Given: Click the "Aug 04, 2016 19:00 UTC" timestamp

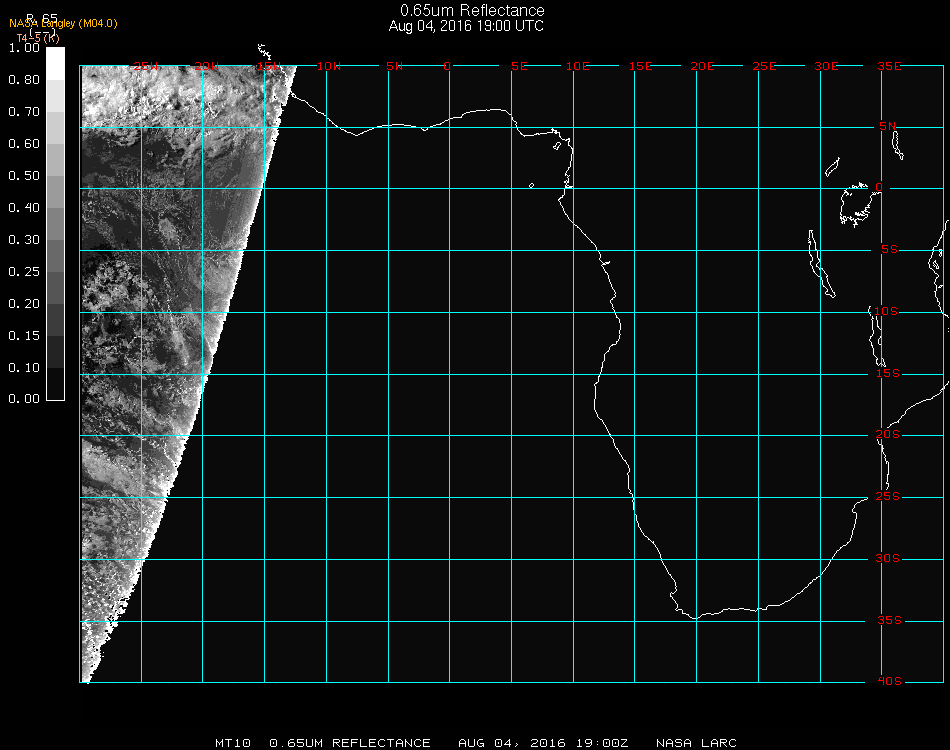Looking at the screenshot, I should [x=466, y=26].
